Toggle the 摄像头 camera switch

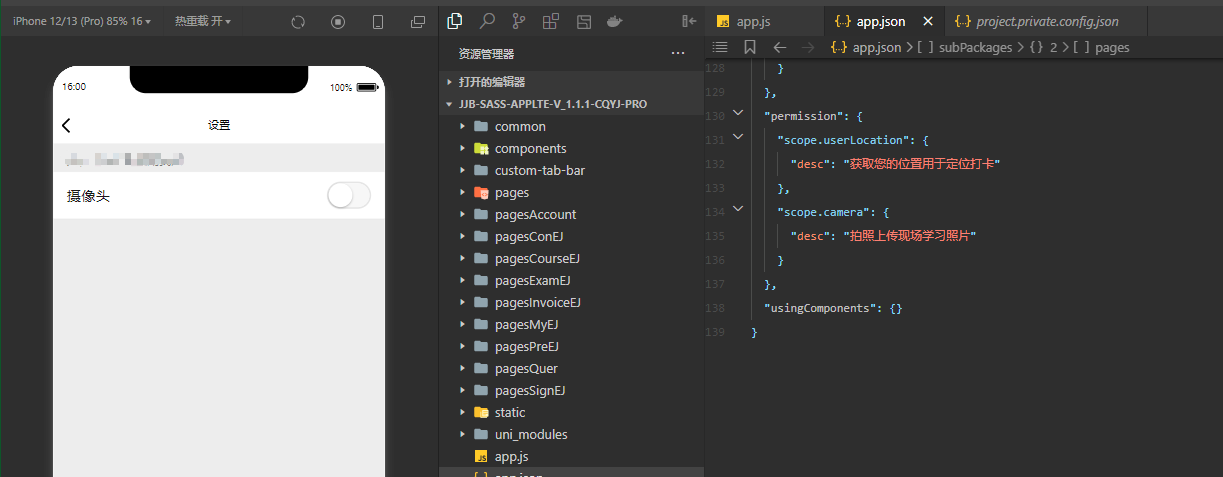coord(349,196)
